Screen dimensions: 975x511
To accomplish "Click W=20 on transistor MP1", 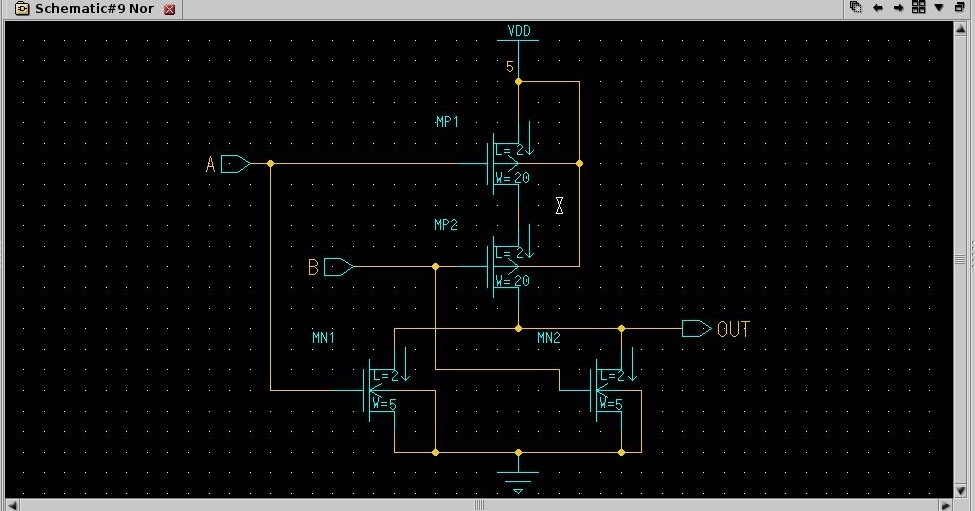I will click(513, 178).
